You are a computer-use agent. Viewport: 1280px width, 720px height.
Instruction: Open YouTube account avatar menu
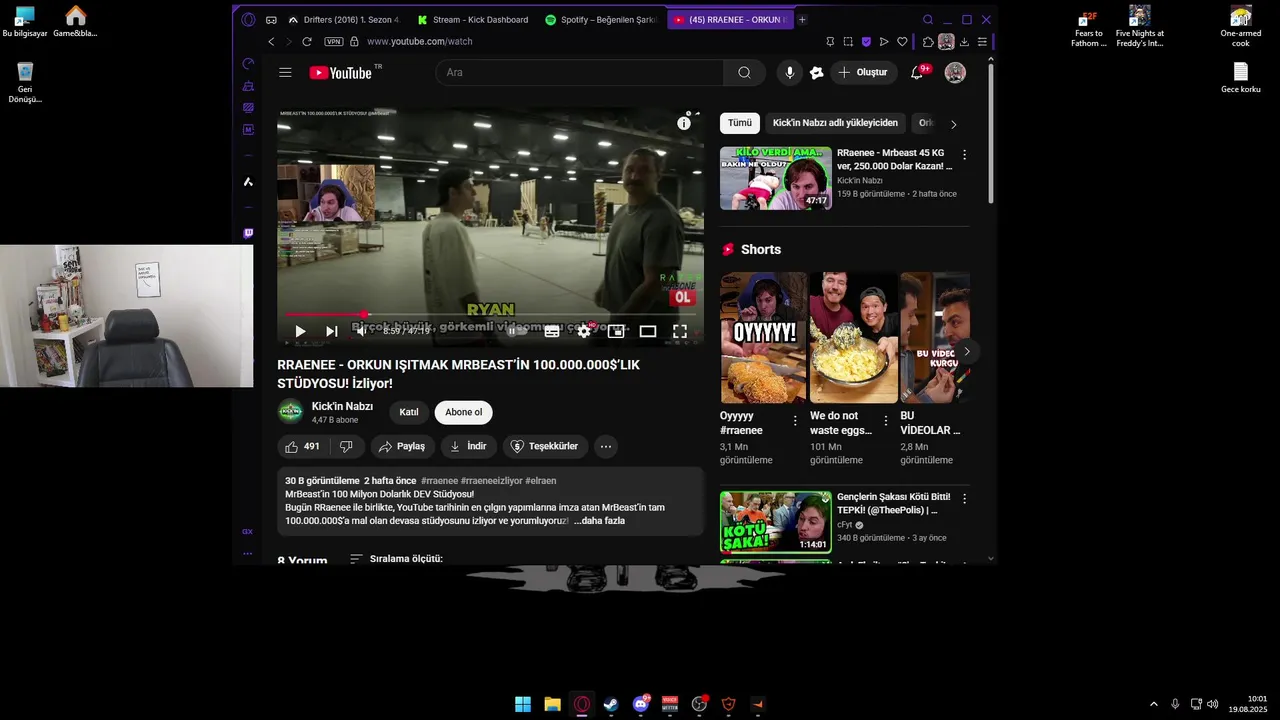pos(955,72)
